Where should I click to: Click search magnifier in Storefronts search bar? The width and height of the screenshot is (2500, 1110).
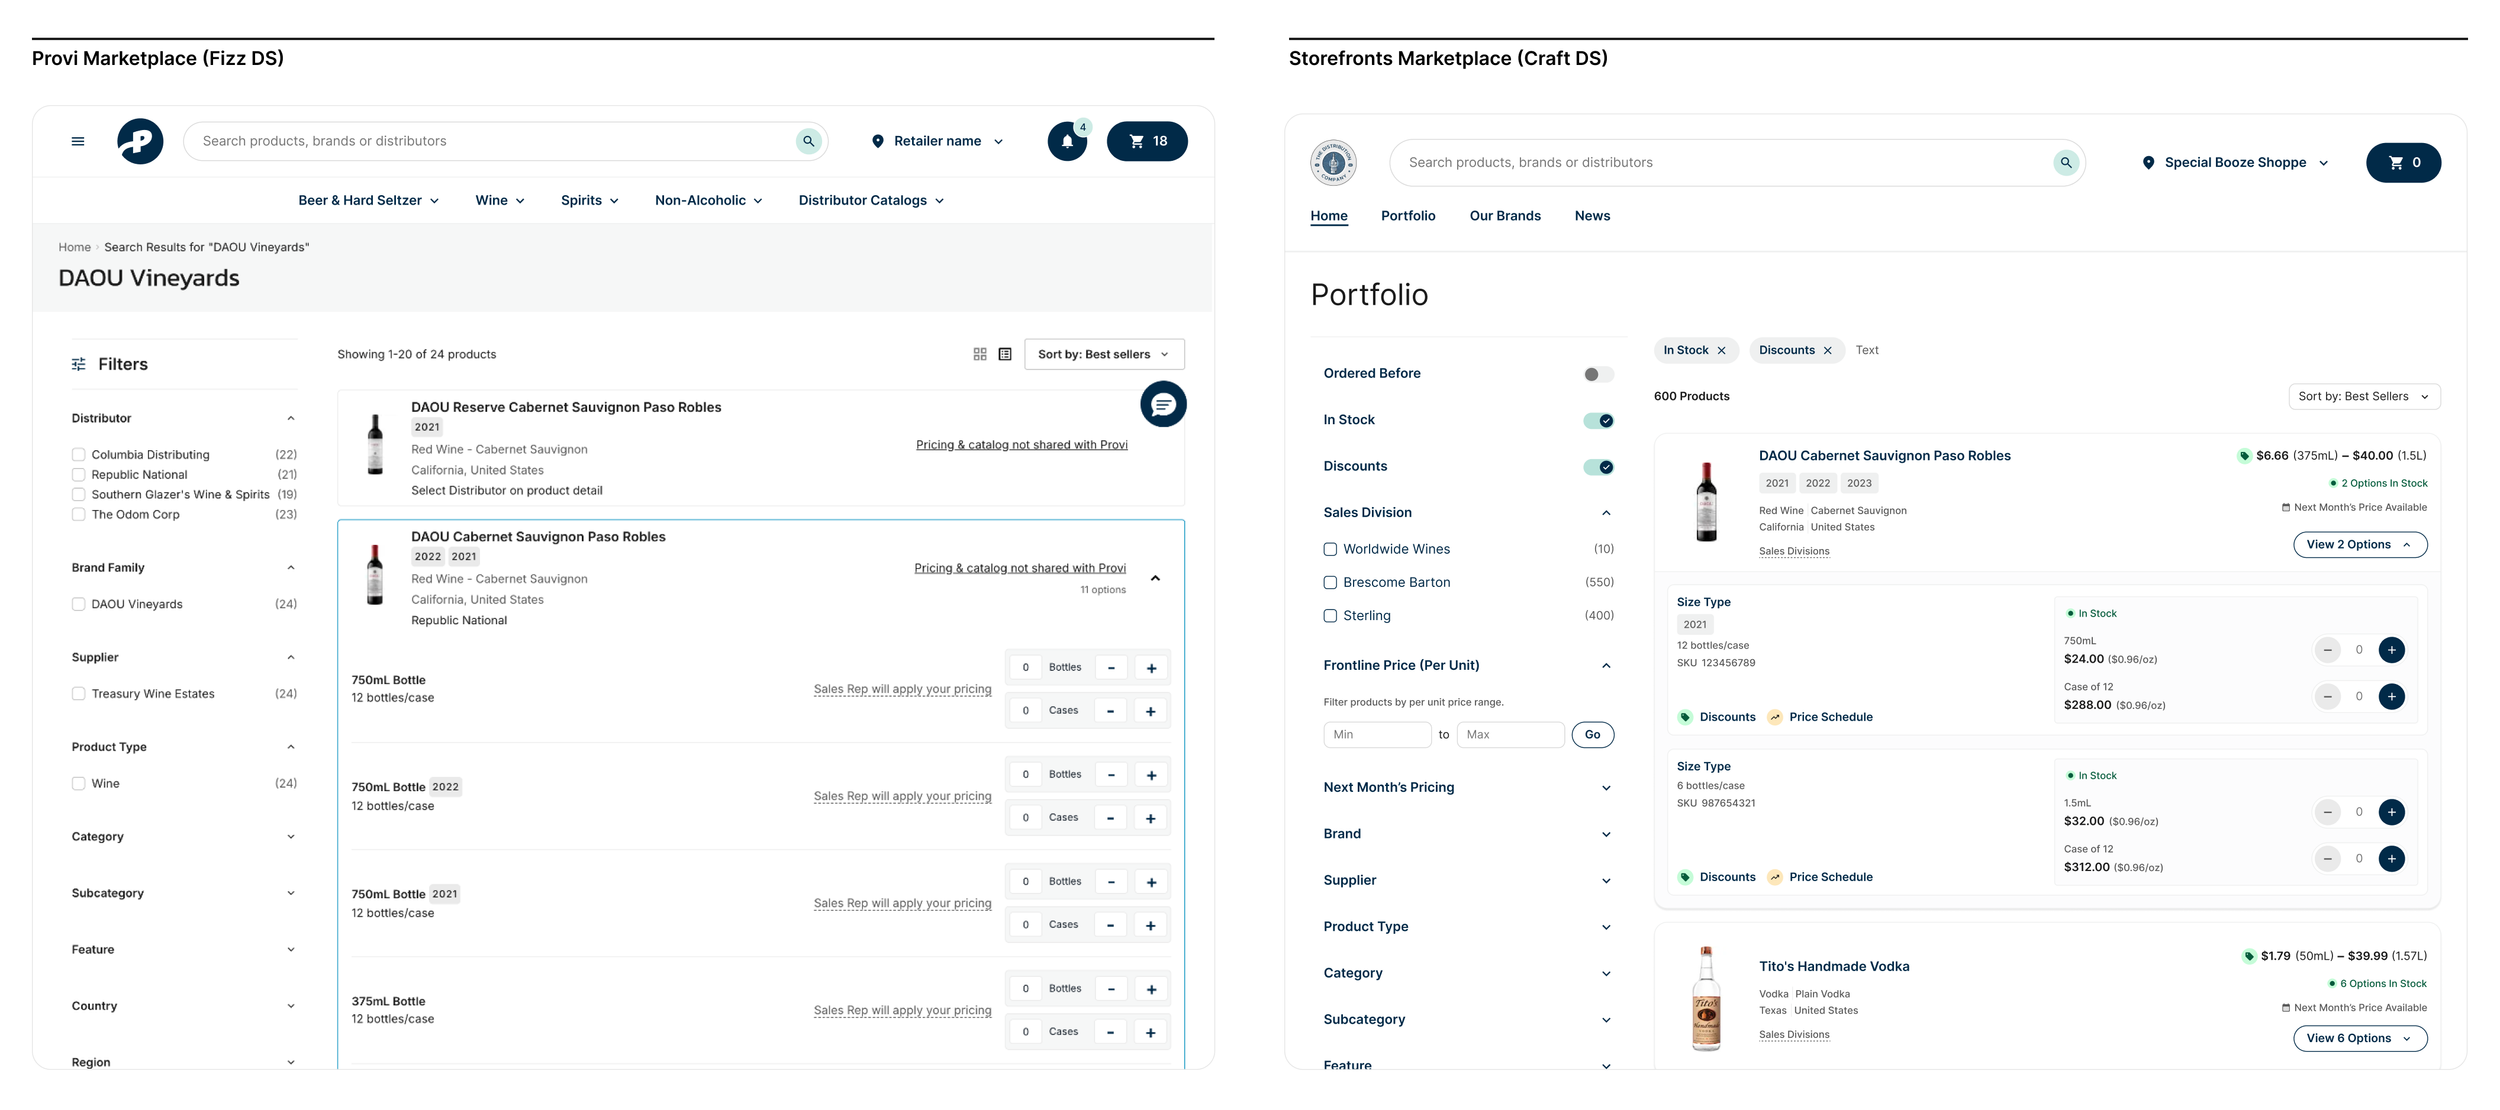pyautogui.click(x=2066, y=162)
